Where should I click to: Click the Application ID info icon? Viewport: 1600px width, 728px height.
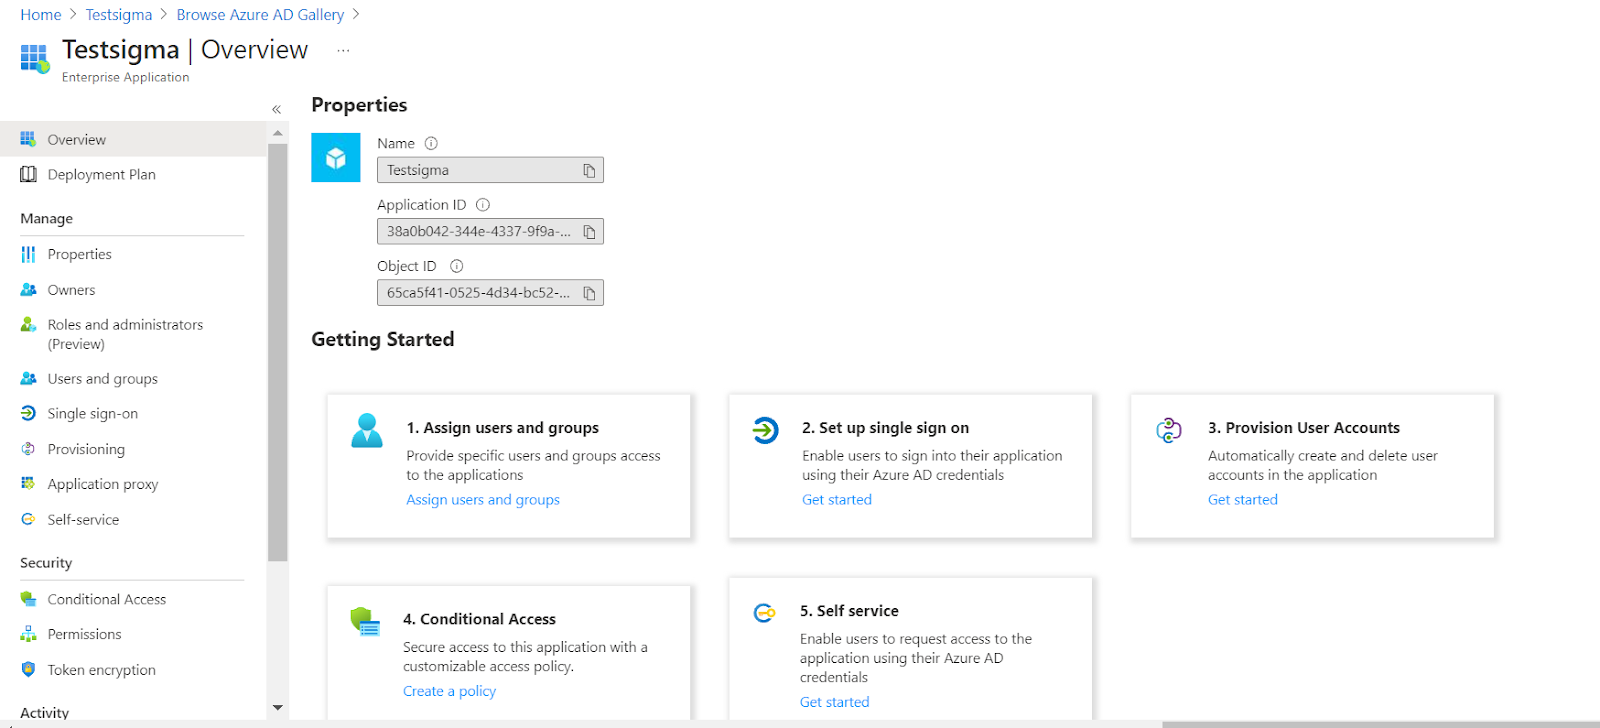483,204
